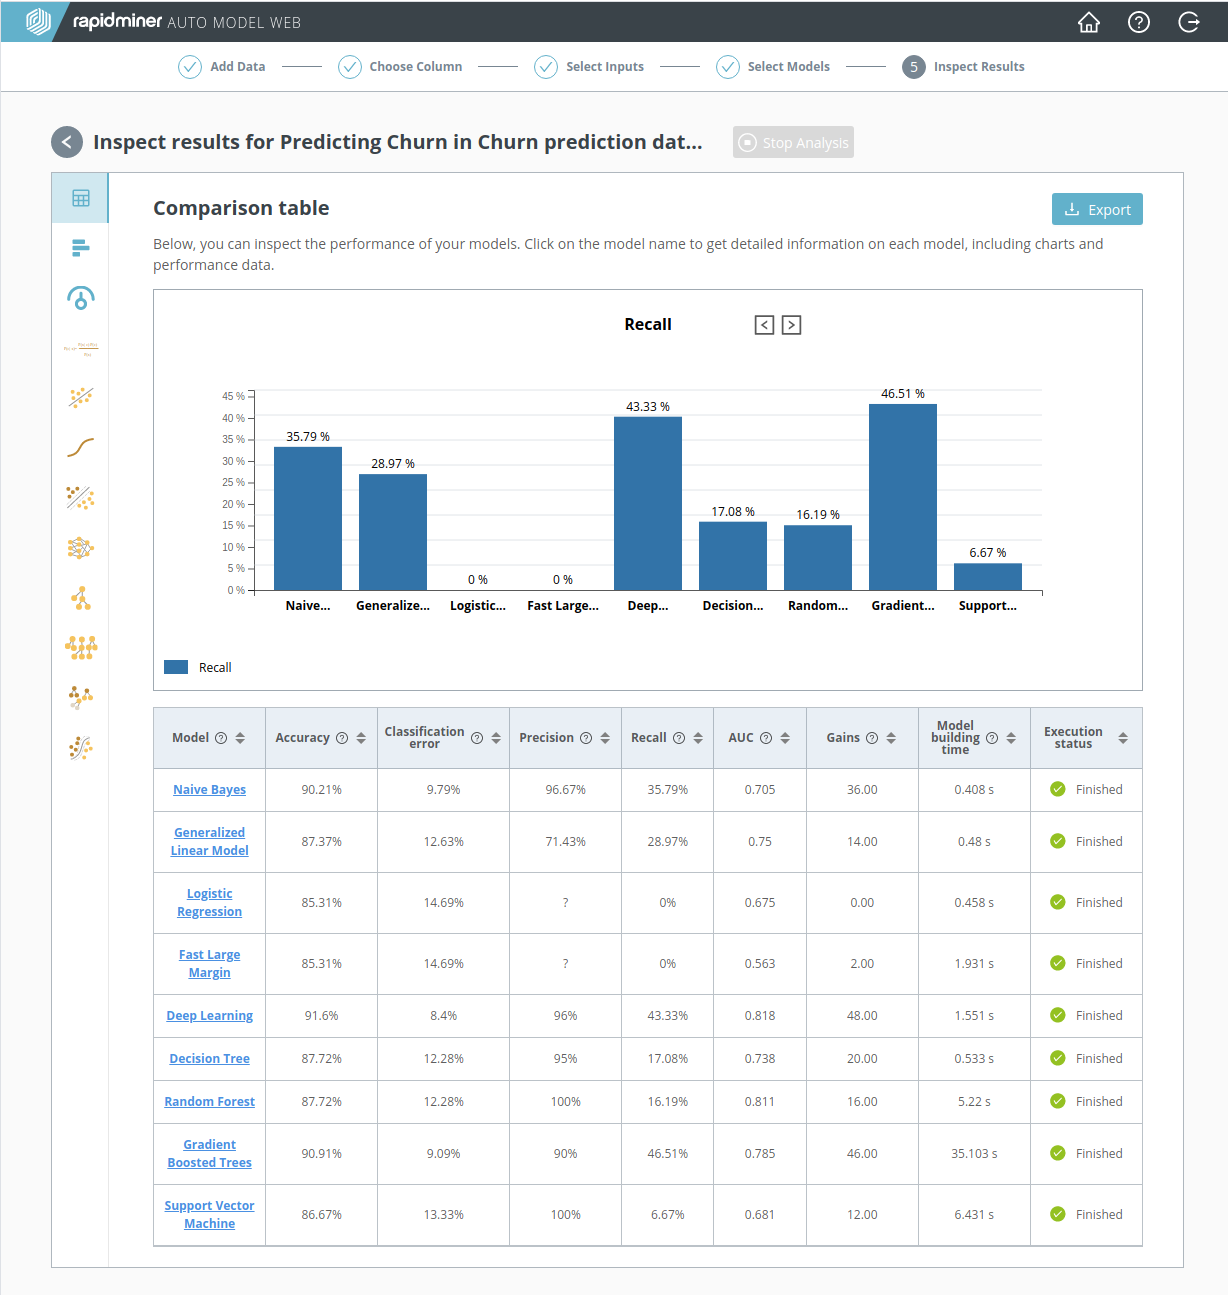This screenshot has height=1295, width=1228.
Task: Sort table by Recall column
Action: (x=698, y=738)
